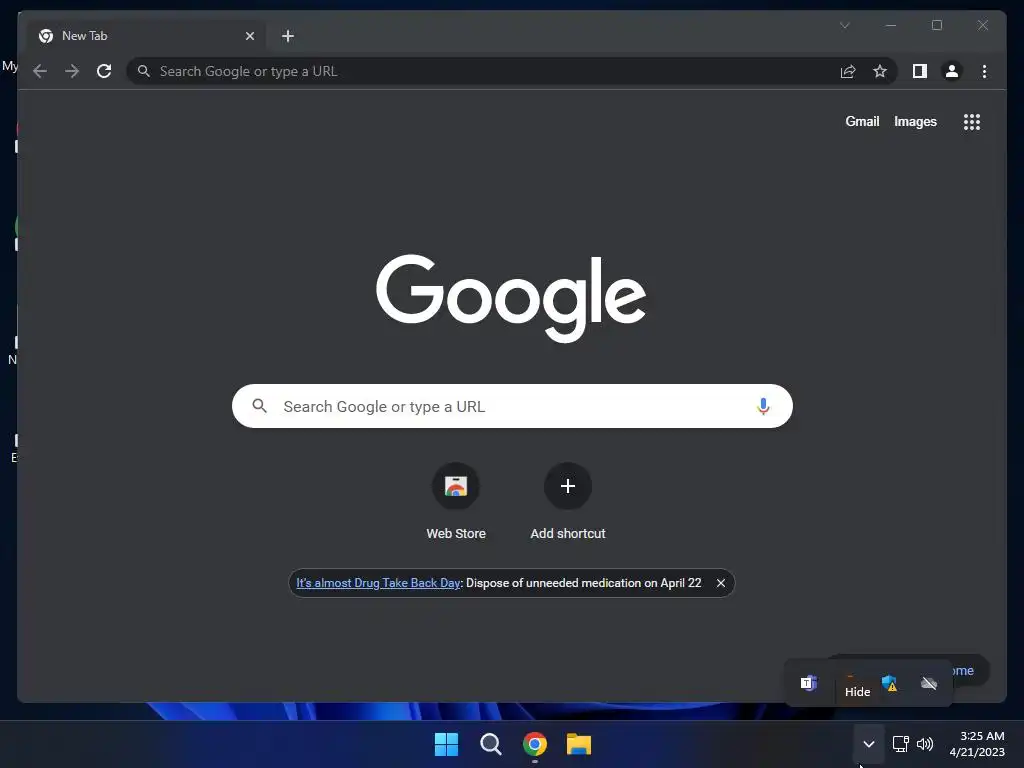1024x768 pixels.
Task: Focus the Google search box on the page
Action: 512,406
